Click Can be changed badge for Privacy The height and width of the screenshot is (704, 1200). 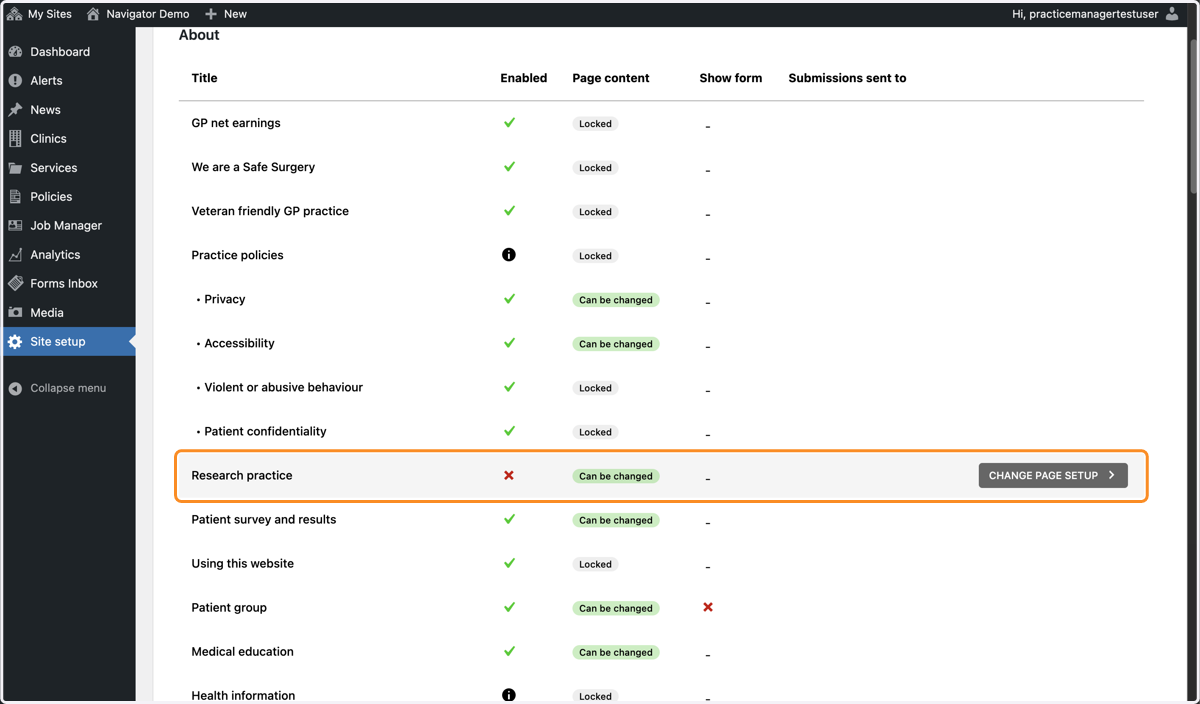616,300
